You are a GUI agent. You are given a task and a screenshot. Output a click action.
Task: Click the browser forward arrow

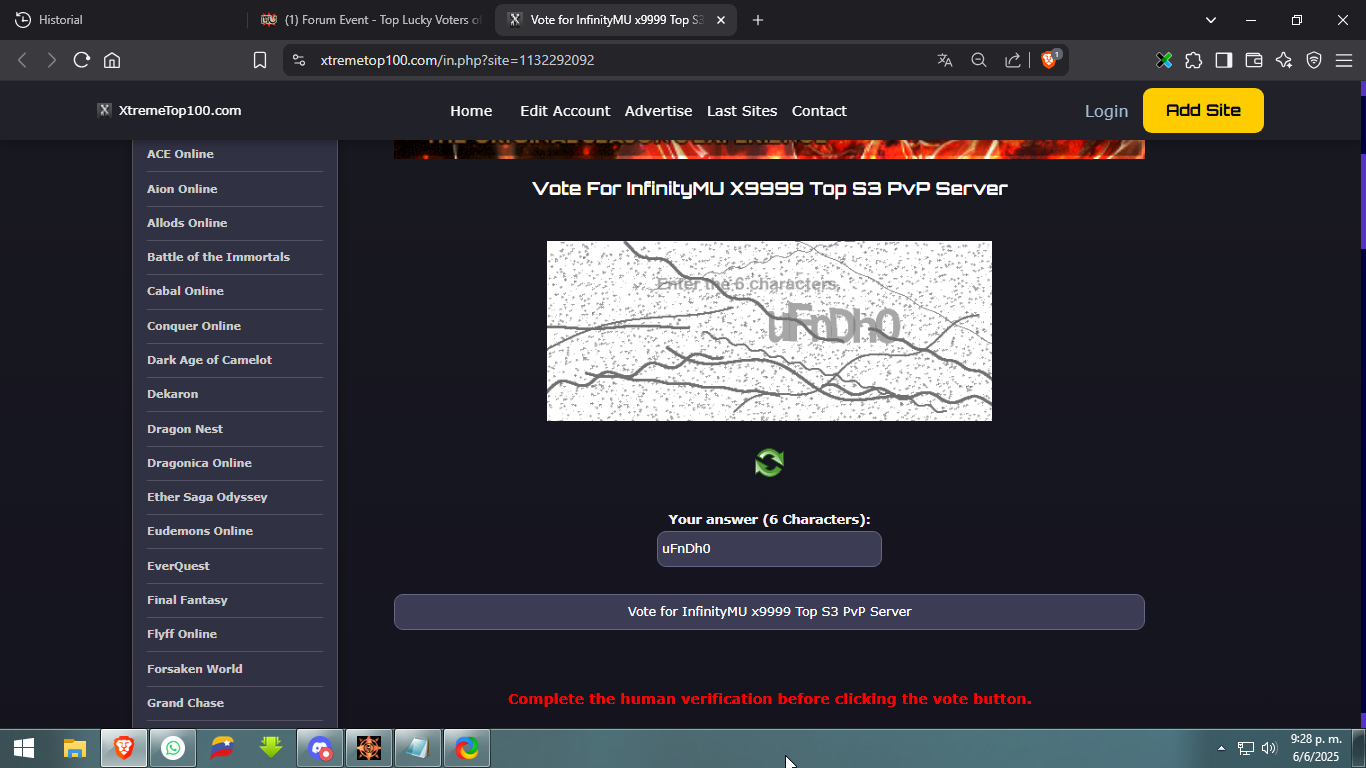pyautogui.click(x=52, y=60)
